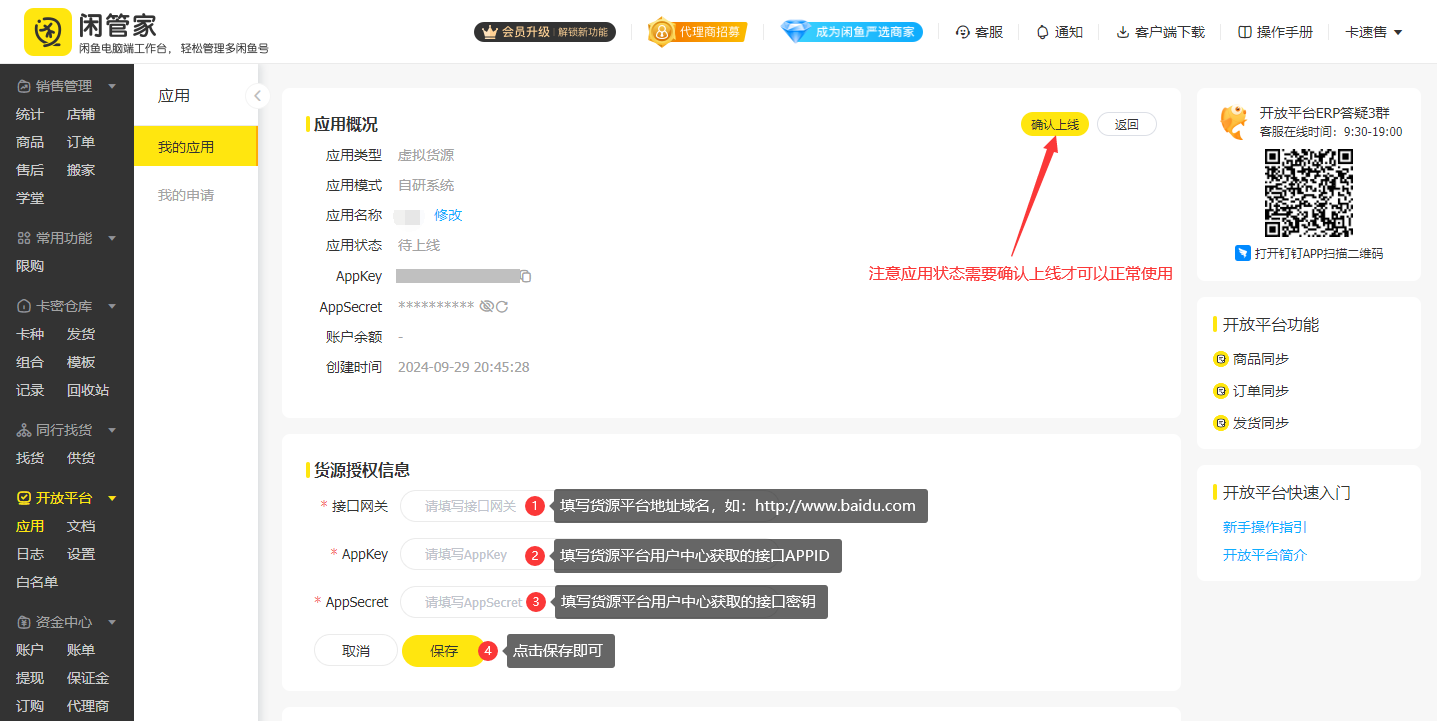1437x721 pixels.
Task: Click the 确认上线 button
Action: 1055,124
